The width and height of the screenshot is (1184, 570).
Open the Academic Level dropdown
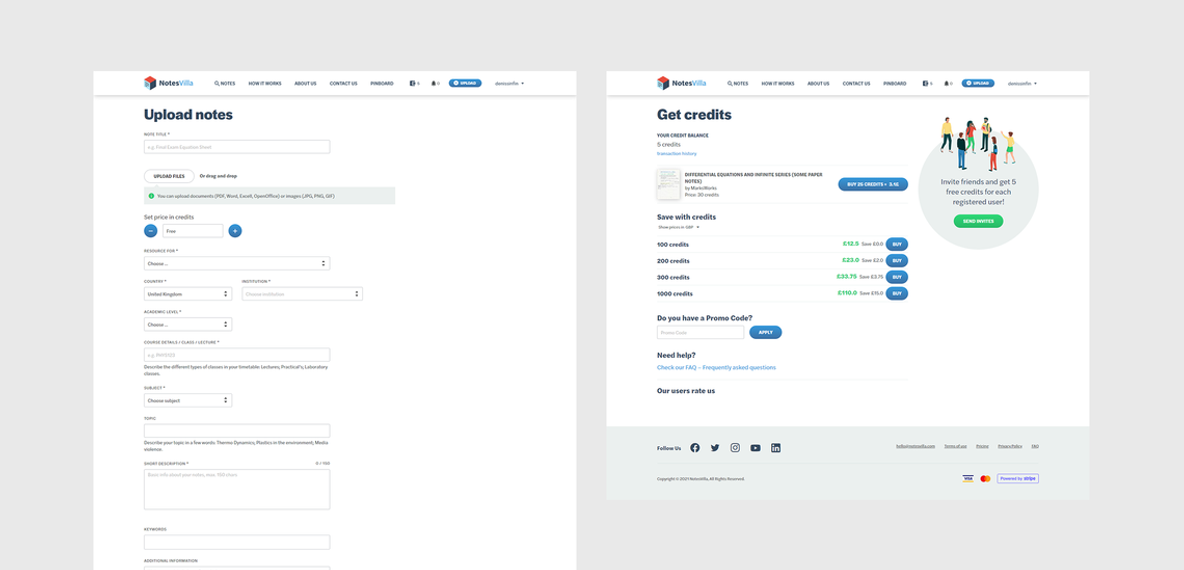188,325
